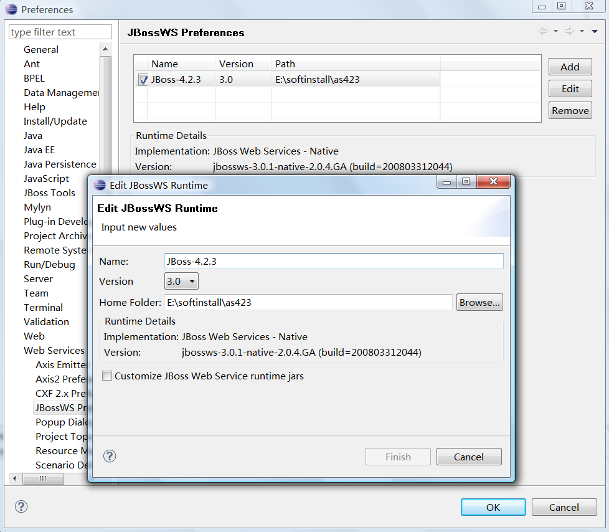This screenshot has height=532, width=609.
Task: Select Java in the preferences tree
Action: pos(33,136)
